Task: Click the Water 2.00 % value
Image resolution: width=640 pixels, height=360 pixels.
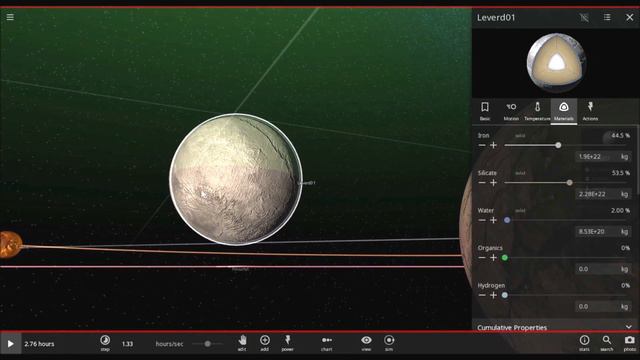Action: coord(620,211)
